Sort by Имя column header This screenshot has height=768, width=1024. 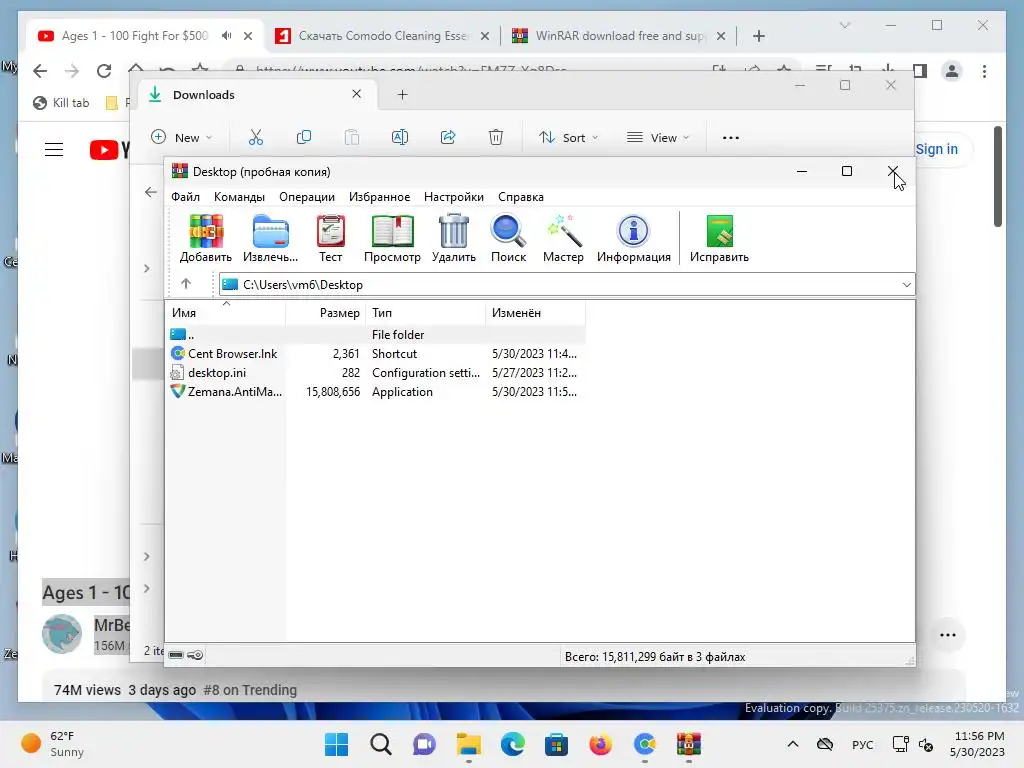pyautogui.click(x=225, y=313)
